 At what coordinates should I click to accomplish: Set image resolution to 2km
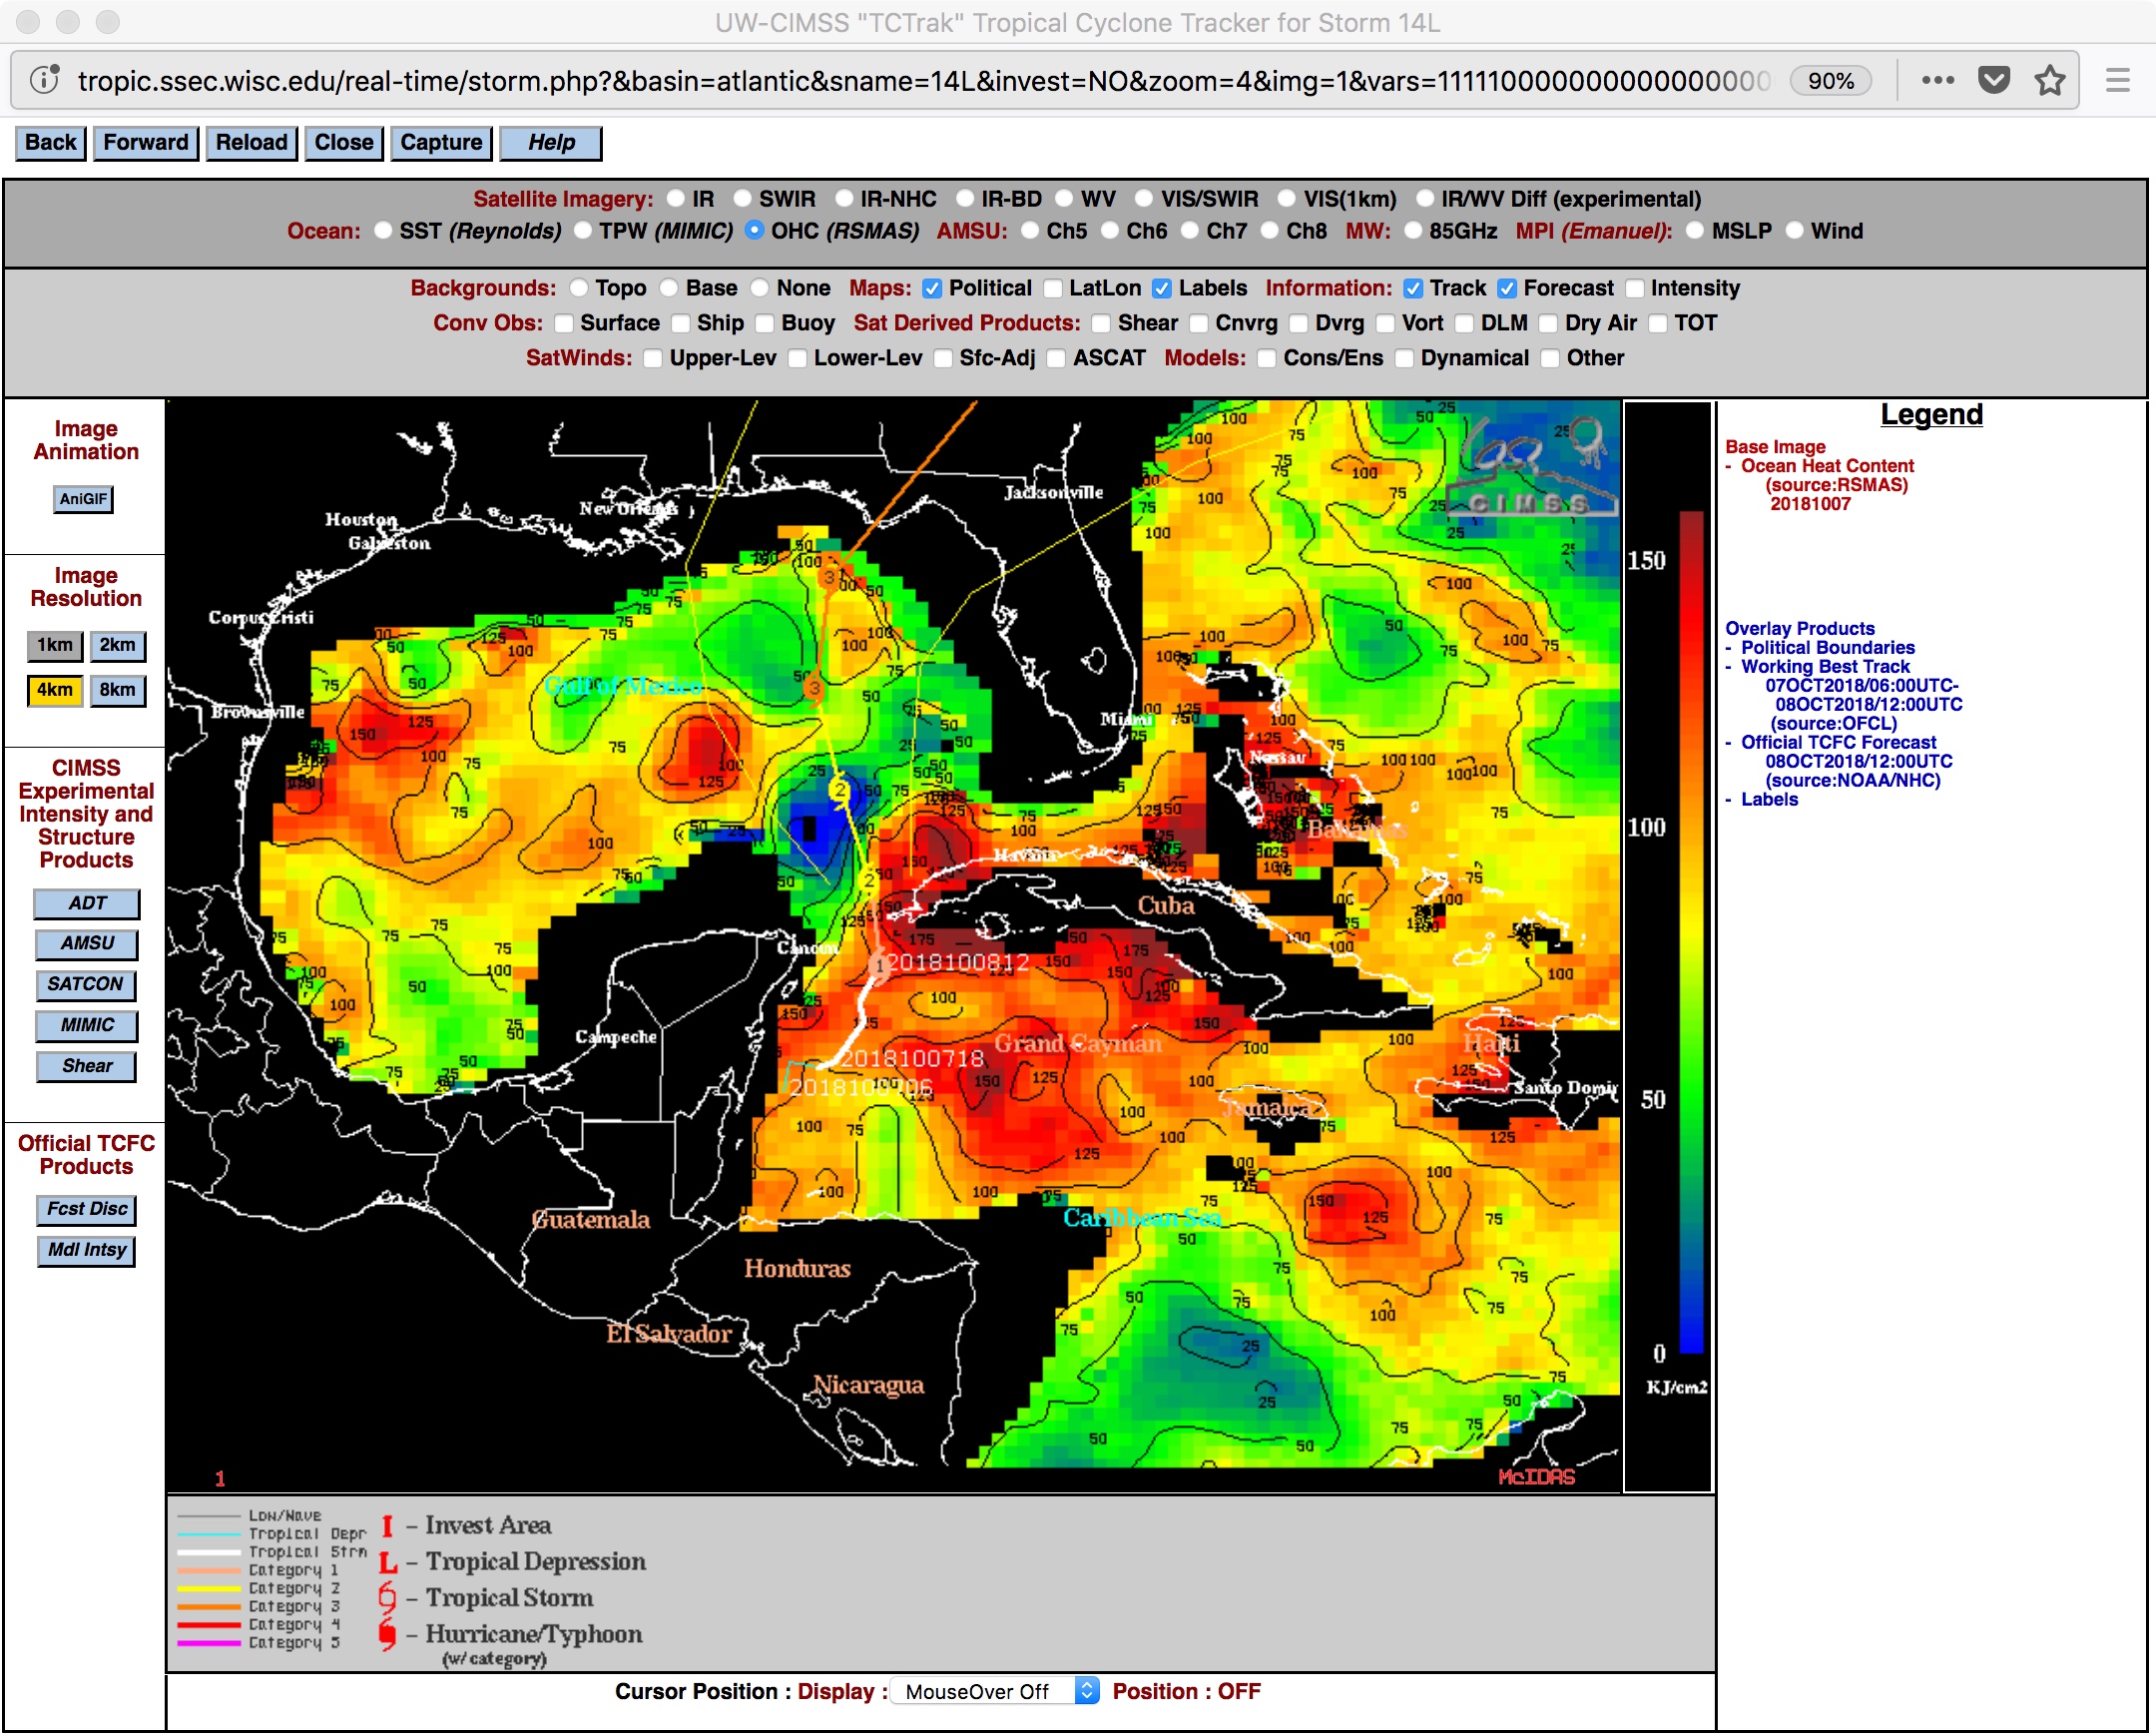point(118,645)
